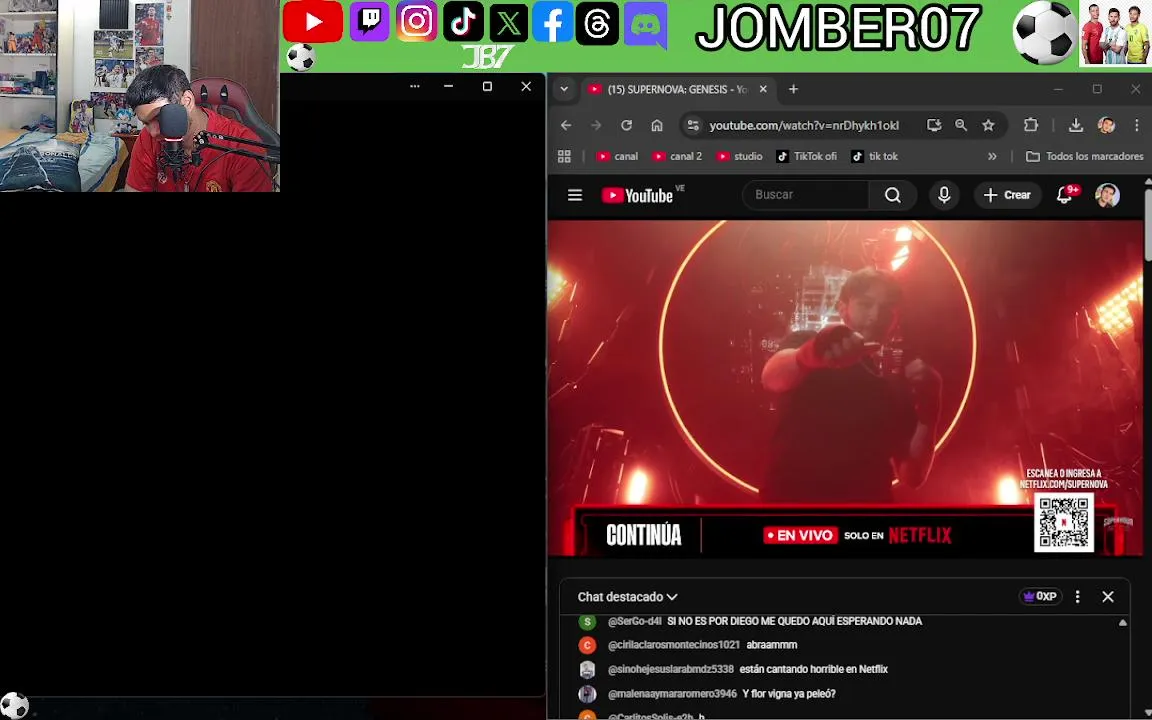1152x720 pixels.
Task: Reload the YouTube page
Action: click(x=626, y=126)
